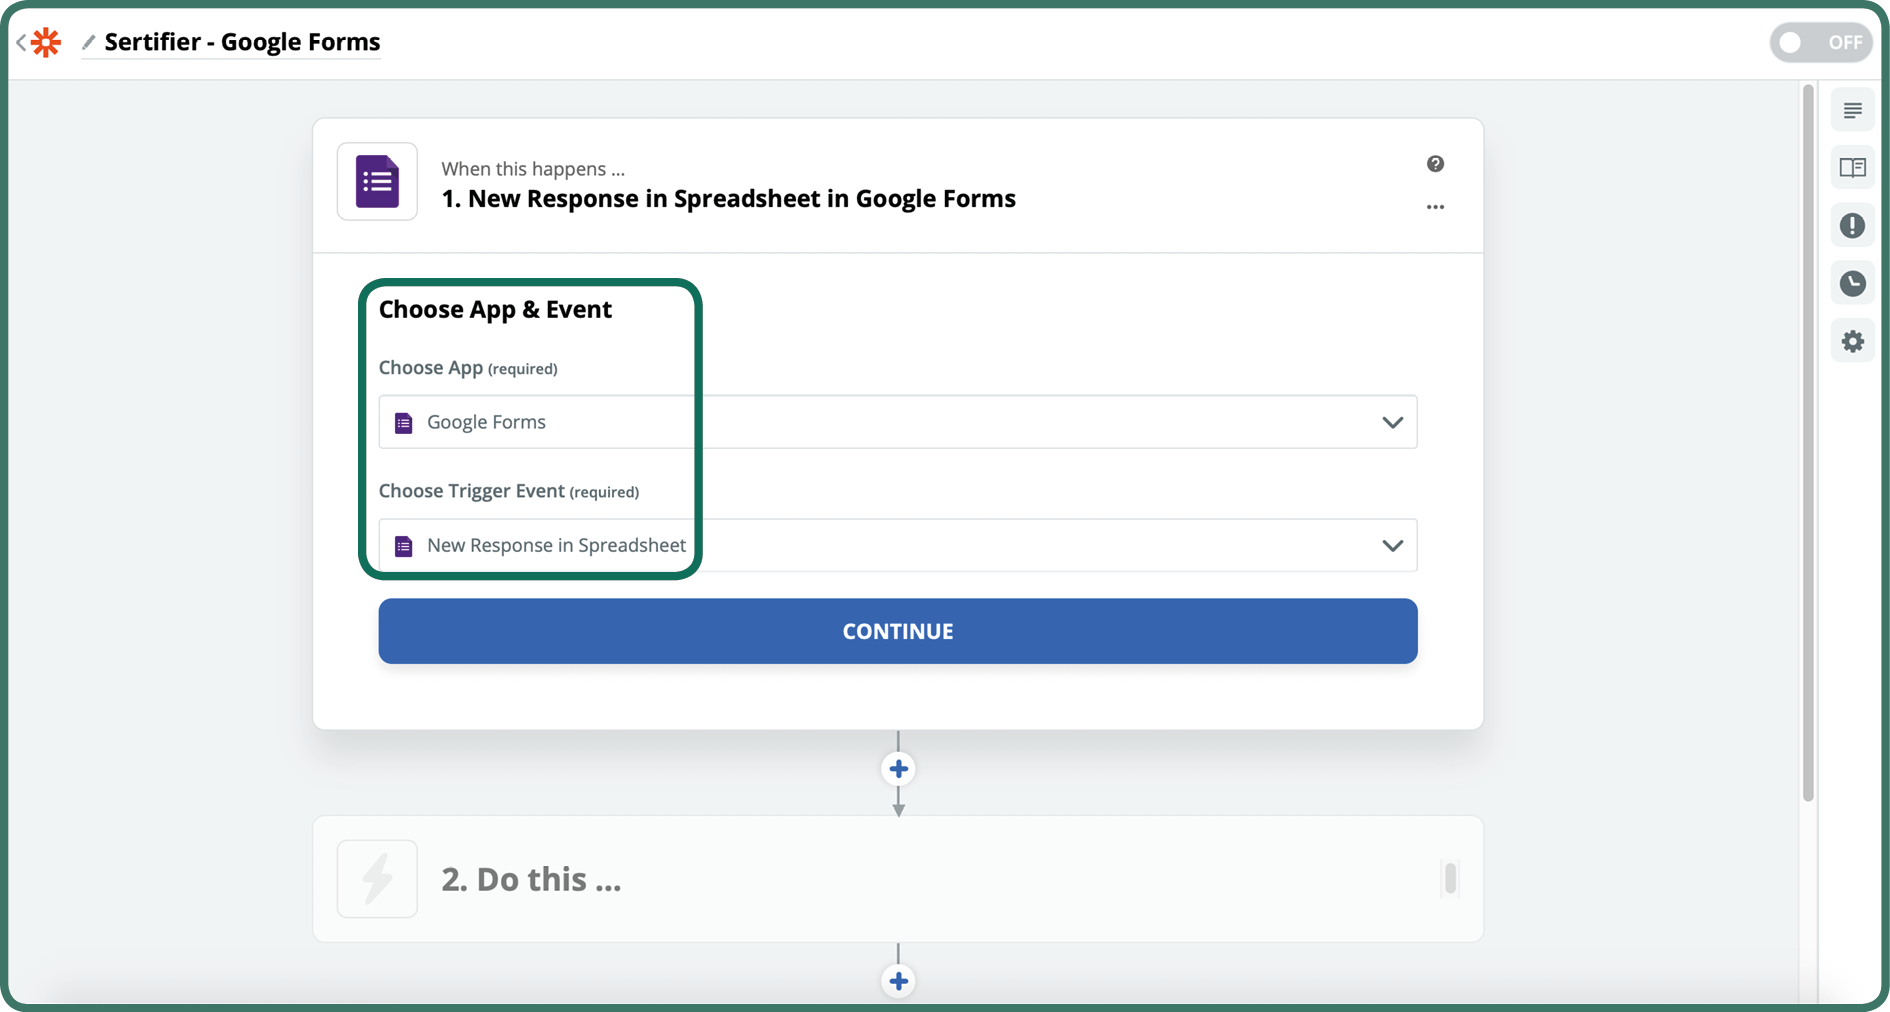The width and height of the screenshot is (1890, 1012).
Task: Open the settings gear icon
Action: 1852,342
